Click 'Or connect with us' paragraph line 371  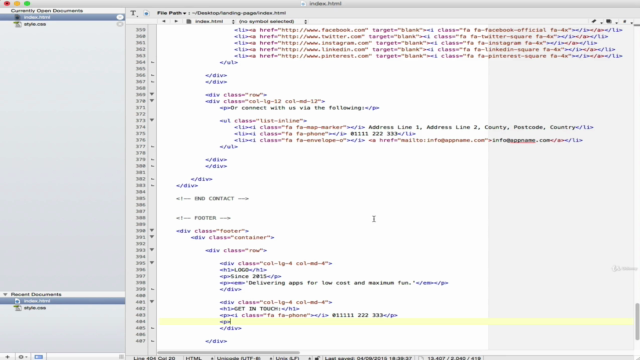pyautogui.click(x=299, y=108)
